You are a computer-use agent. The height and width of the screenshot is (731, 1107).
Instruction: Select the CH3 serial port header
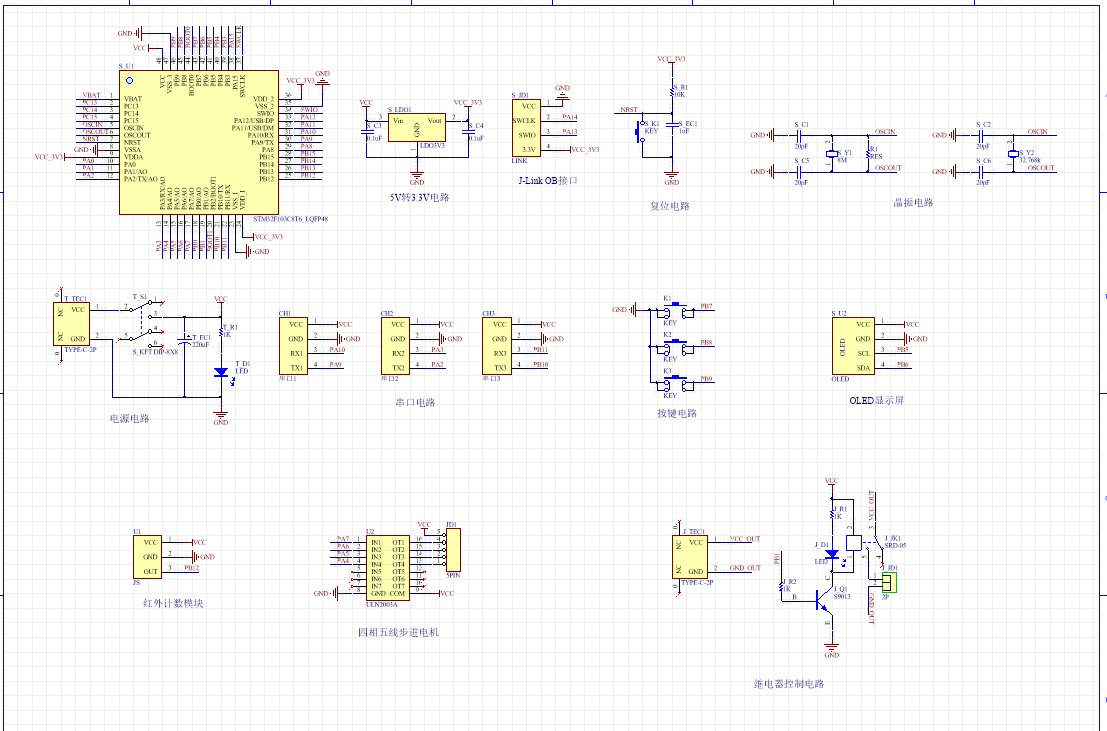(497, 346)
